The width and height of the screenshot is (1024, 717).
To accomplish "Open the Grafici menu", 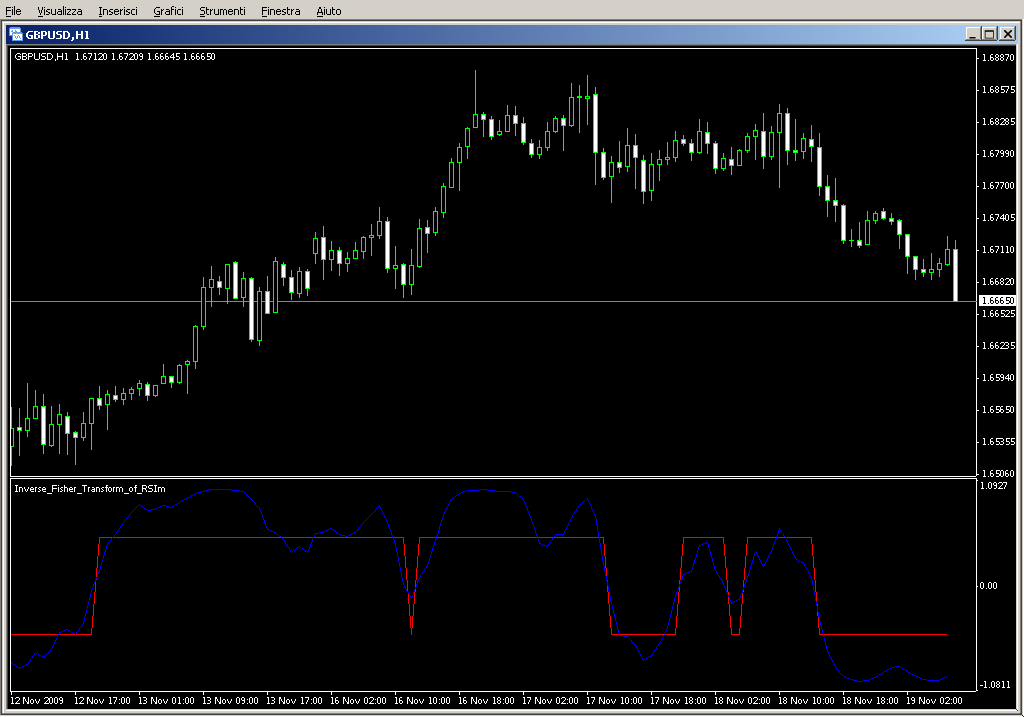I will (x=168, y=11).
